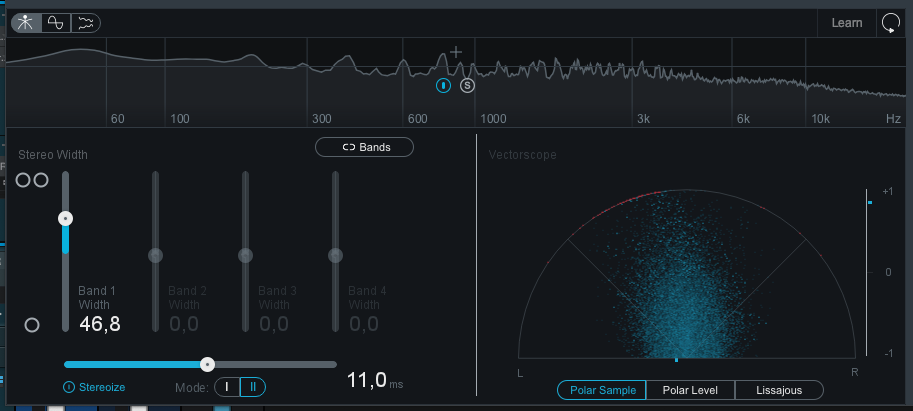This screenshot has height=411, width=913.
Task: Click the circular reset arrow icon
Action: (891, 23)
